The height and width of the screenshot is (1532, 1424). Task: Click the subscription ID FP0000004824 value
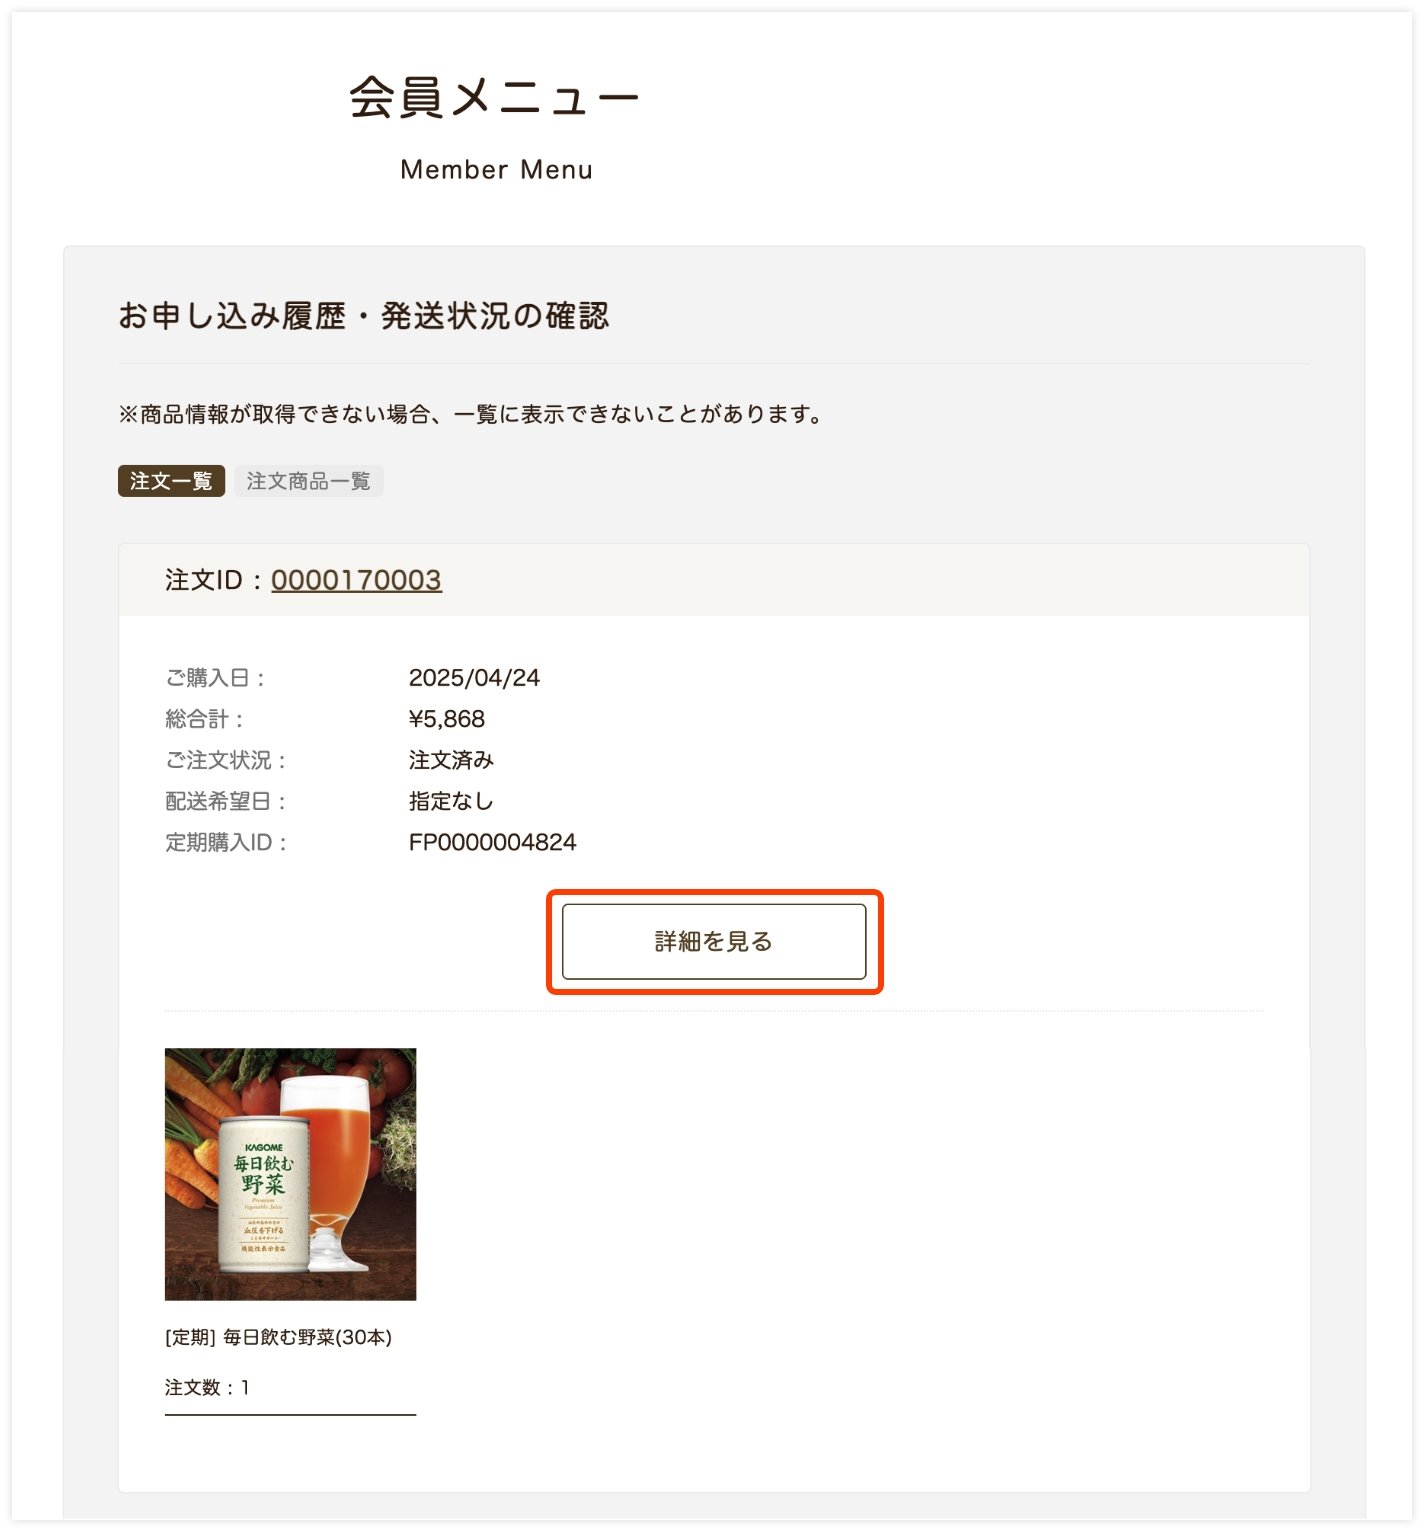click(492, 842)
